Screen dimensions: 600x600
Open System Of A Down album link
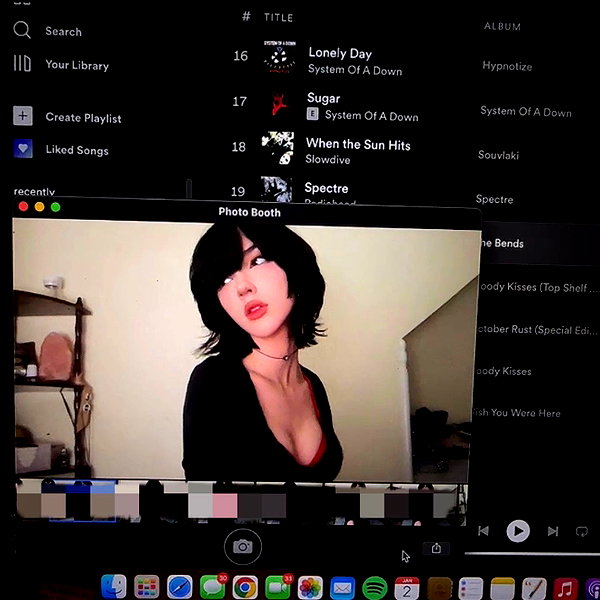coord(526,112)
